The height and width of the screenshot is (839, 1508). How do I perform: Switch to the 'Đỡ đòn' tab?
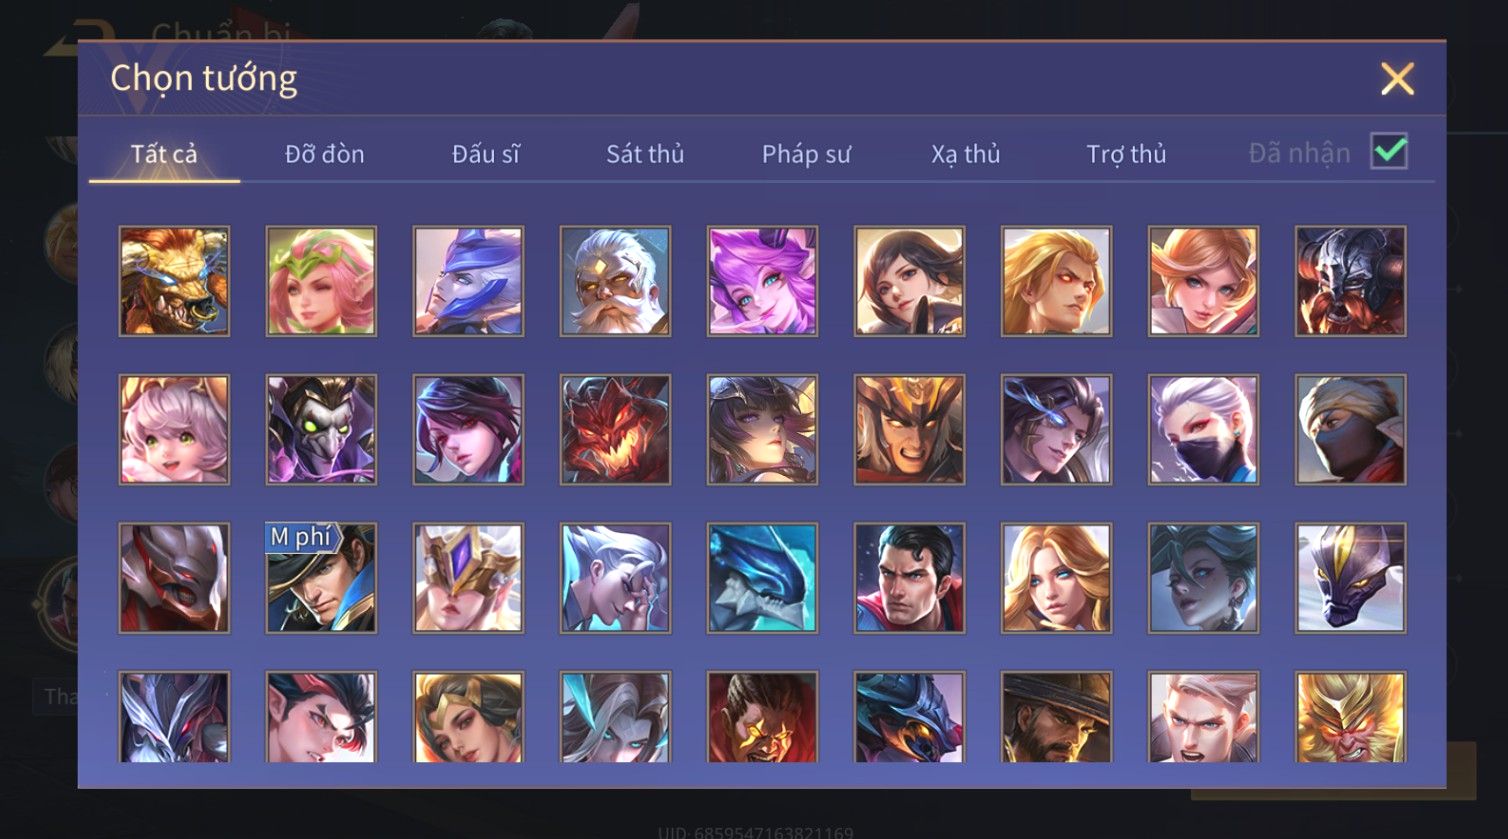(x=324, y=154)
